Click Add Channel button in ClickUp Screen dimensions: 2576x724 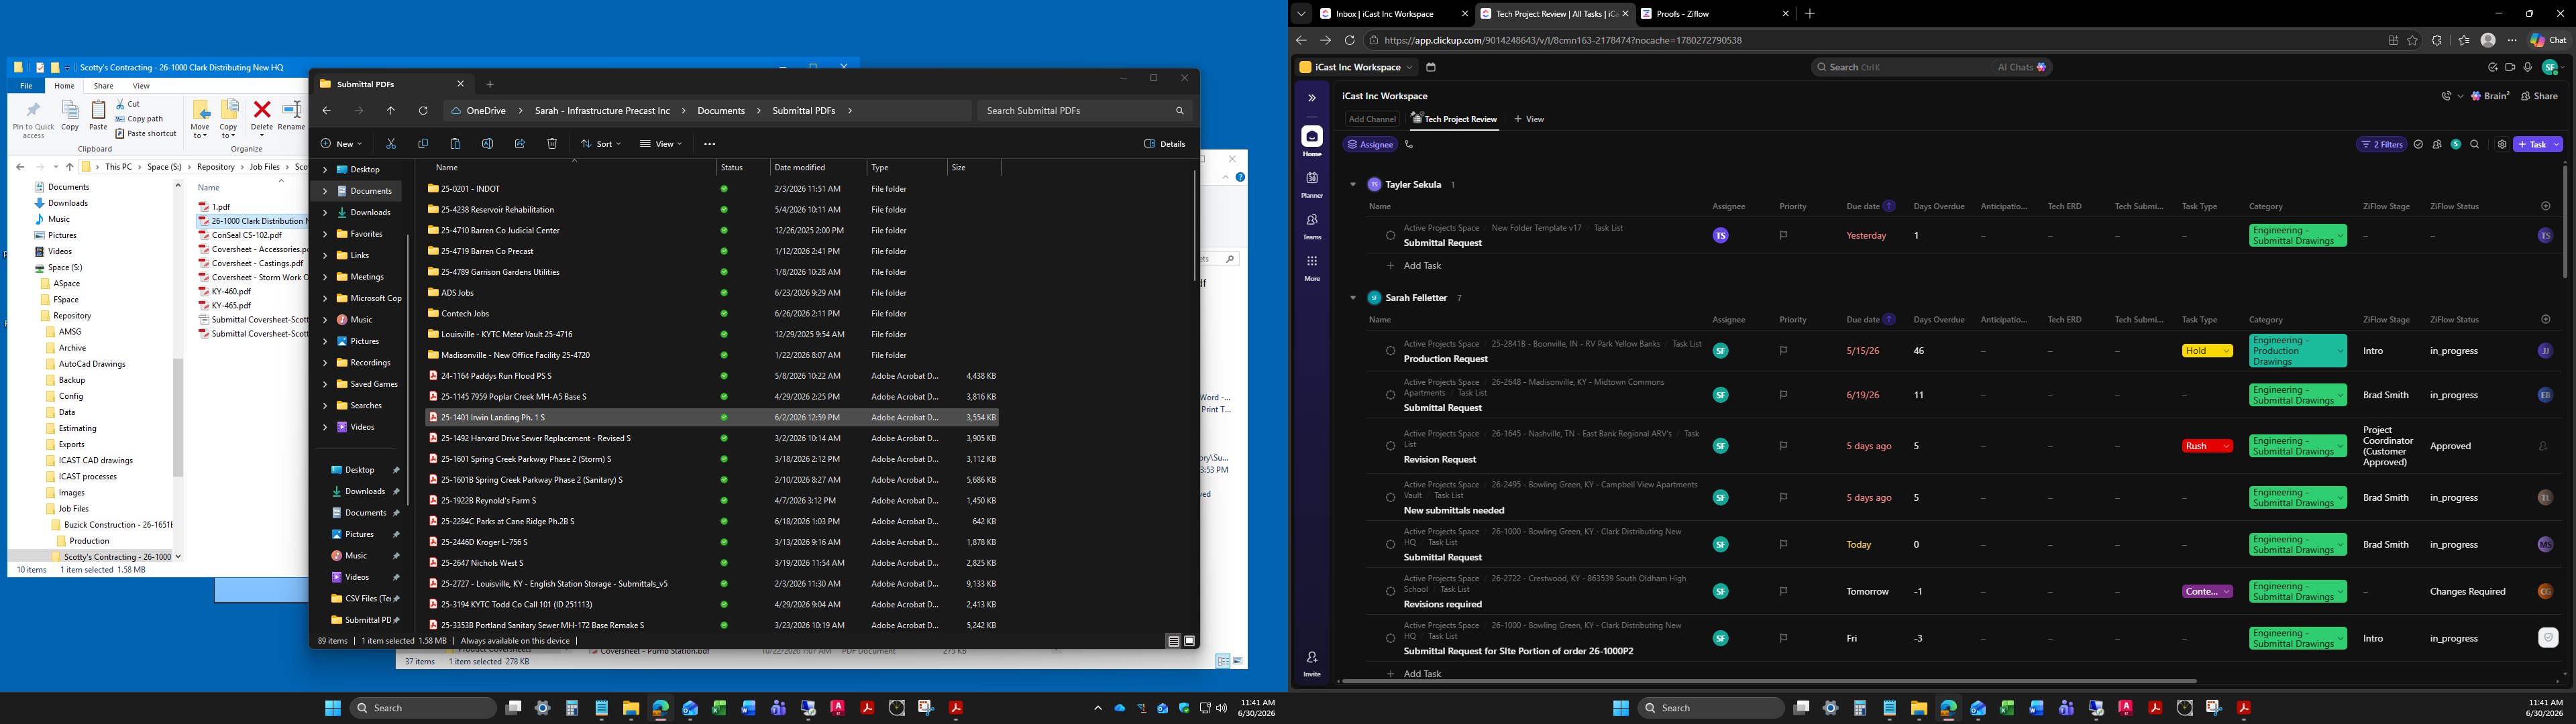(x=1372, y=119)
